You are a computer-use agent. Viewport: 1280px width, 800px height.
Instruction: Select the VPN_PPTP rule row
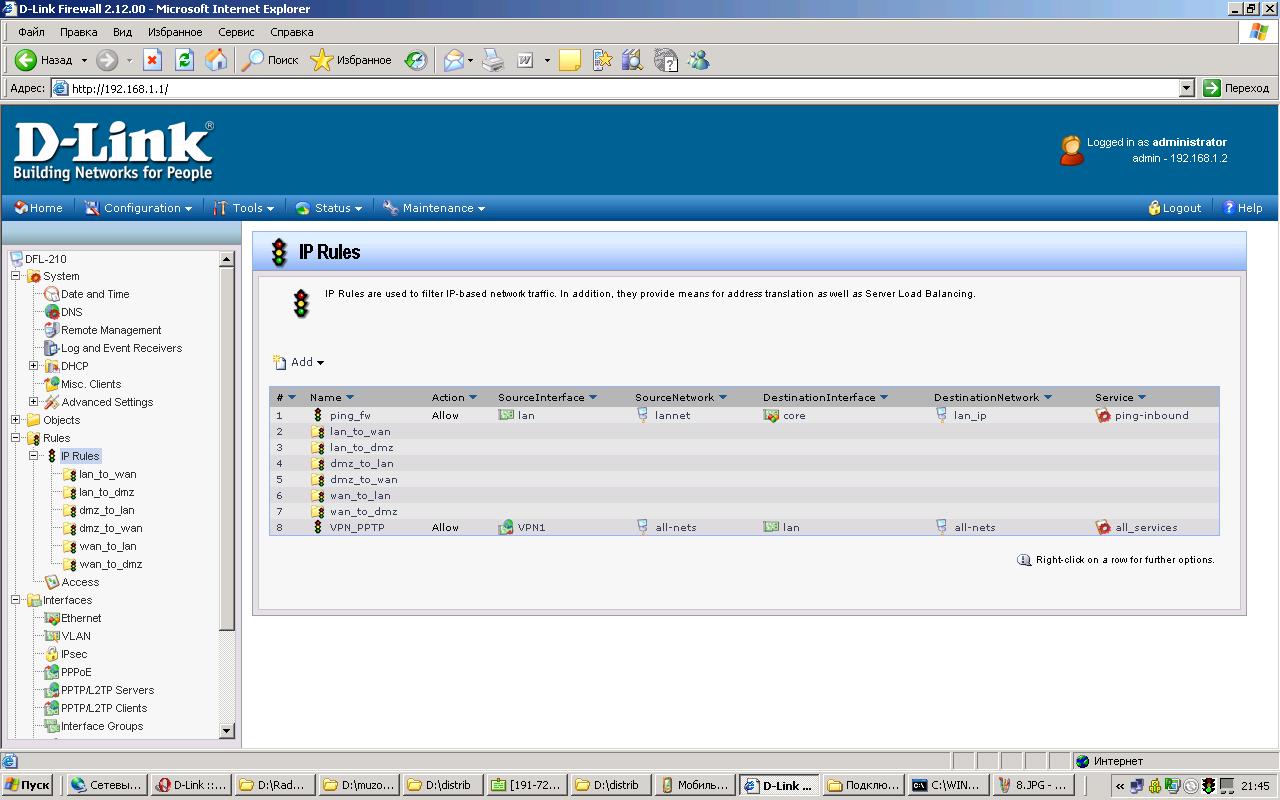[744, 527]
